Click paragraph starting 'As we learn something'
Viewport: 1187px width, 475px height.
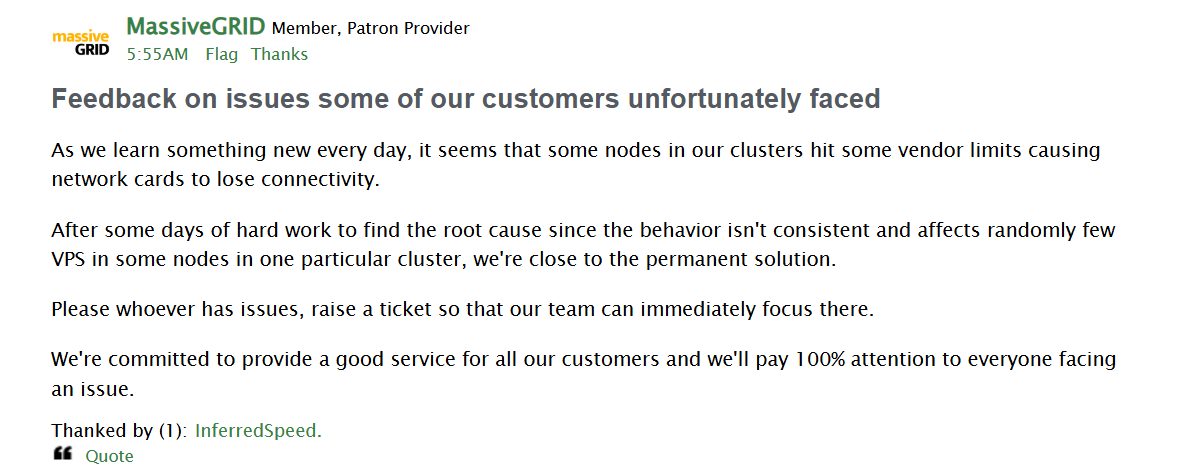(575, 164)
